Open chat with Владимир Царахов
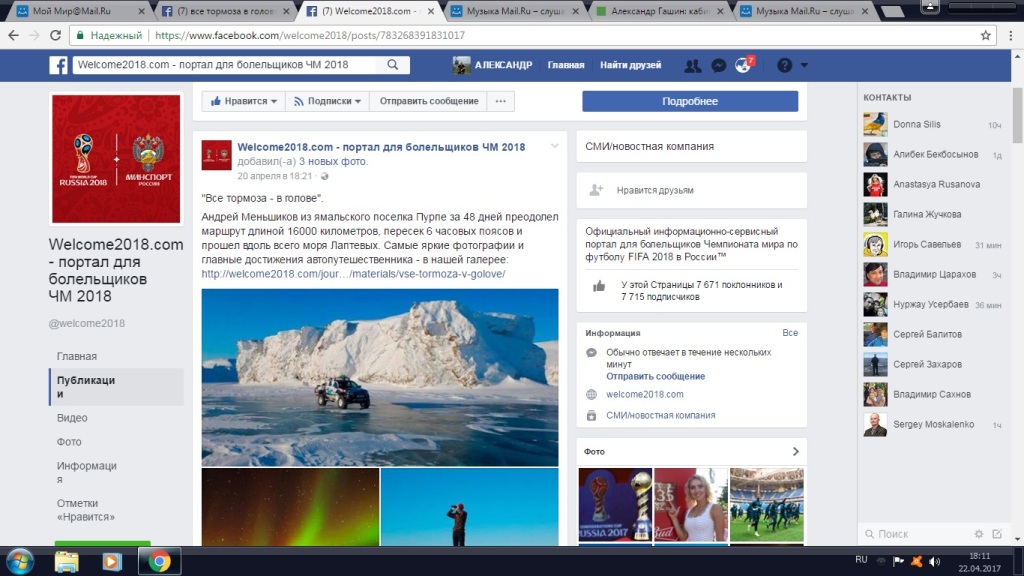Image resolution: width=1024 pixels, height=576 pixels. pyautogui.click(x=933, y=274)
